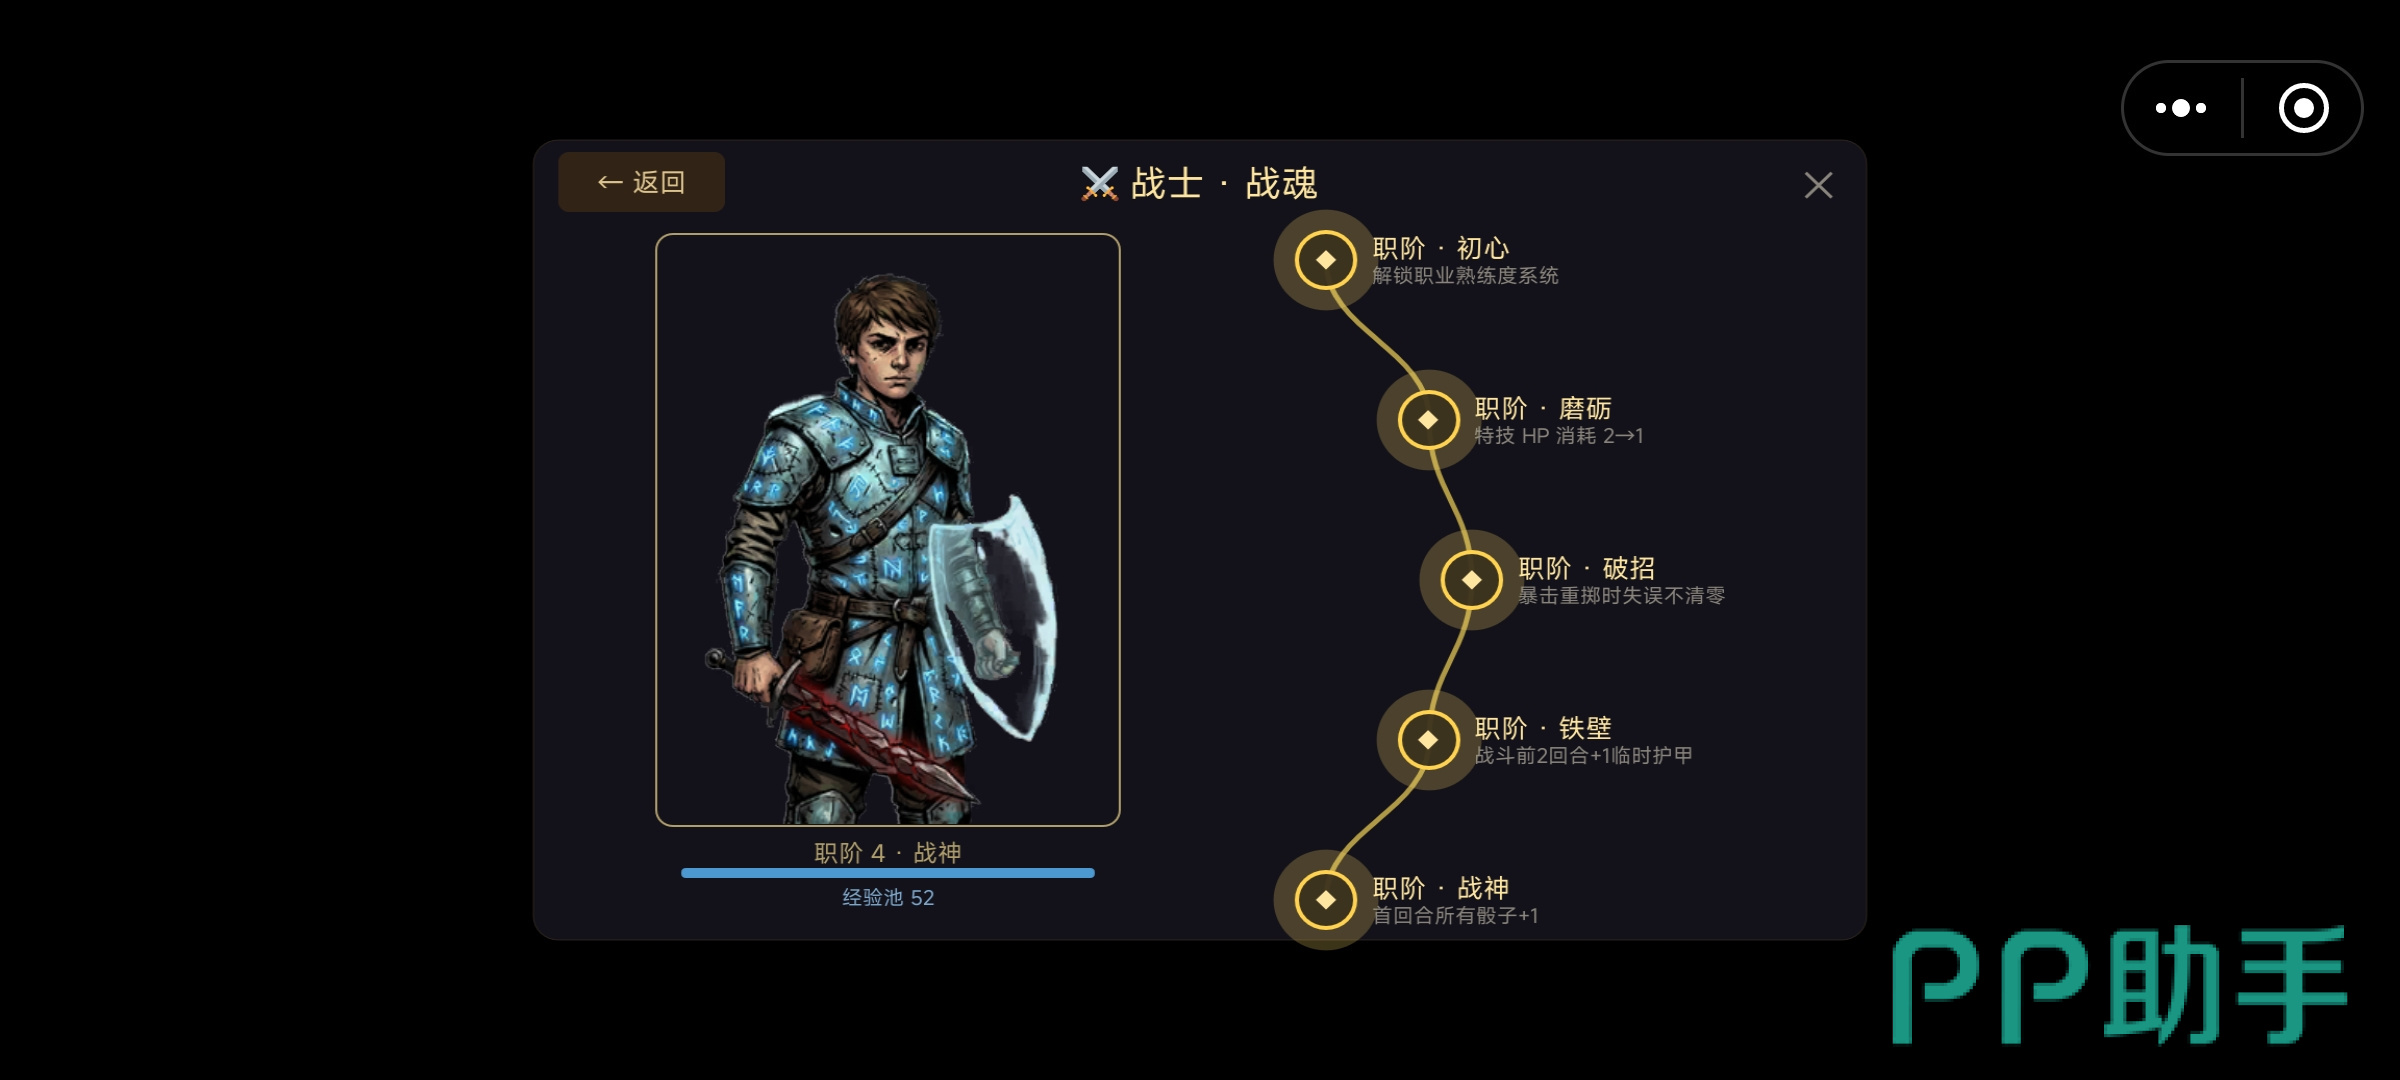Tap the mini-program circular exit icon
Screen dimensions: 2400x1080
pyautogui.click(x=2304, y=108)
